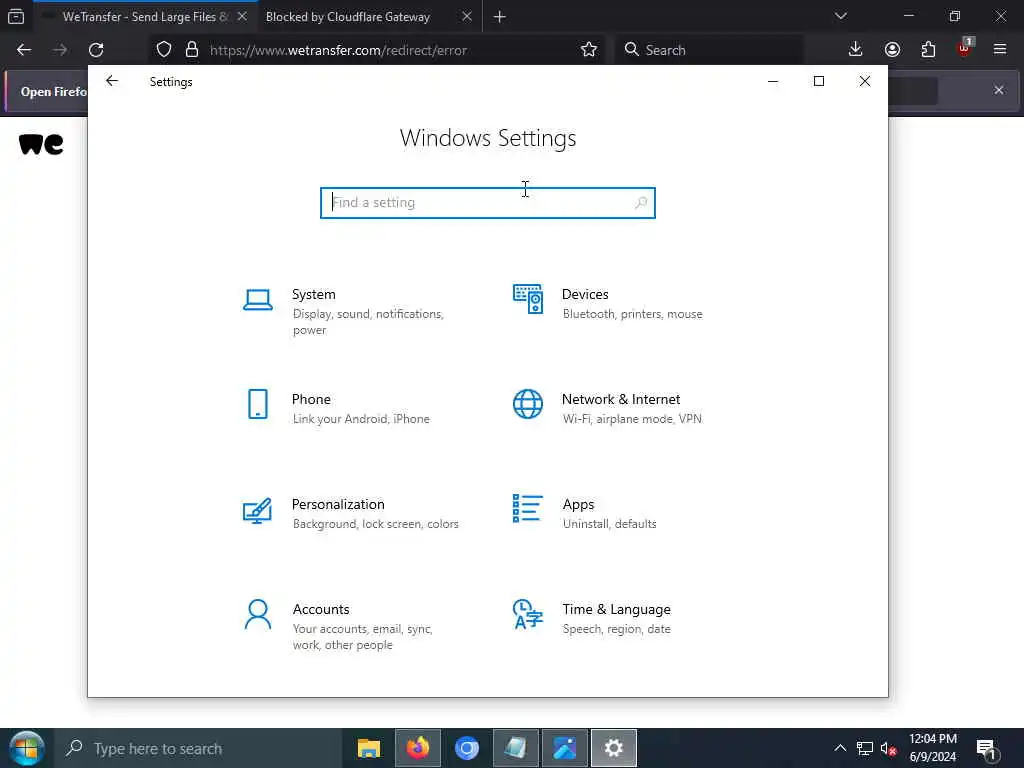Click the Firefox URL address bar
The width and height of the screenshot is (1024, 768).
(x=377, y=50)
